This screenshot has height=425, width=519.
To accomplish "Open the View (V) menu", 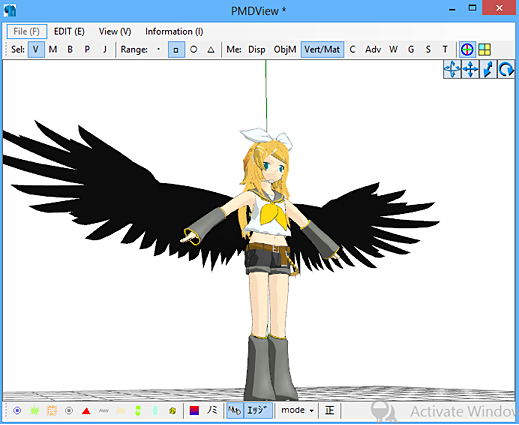I will [x=115, y=32].
